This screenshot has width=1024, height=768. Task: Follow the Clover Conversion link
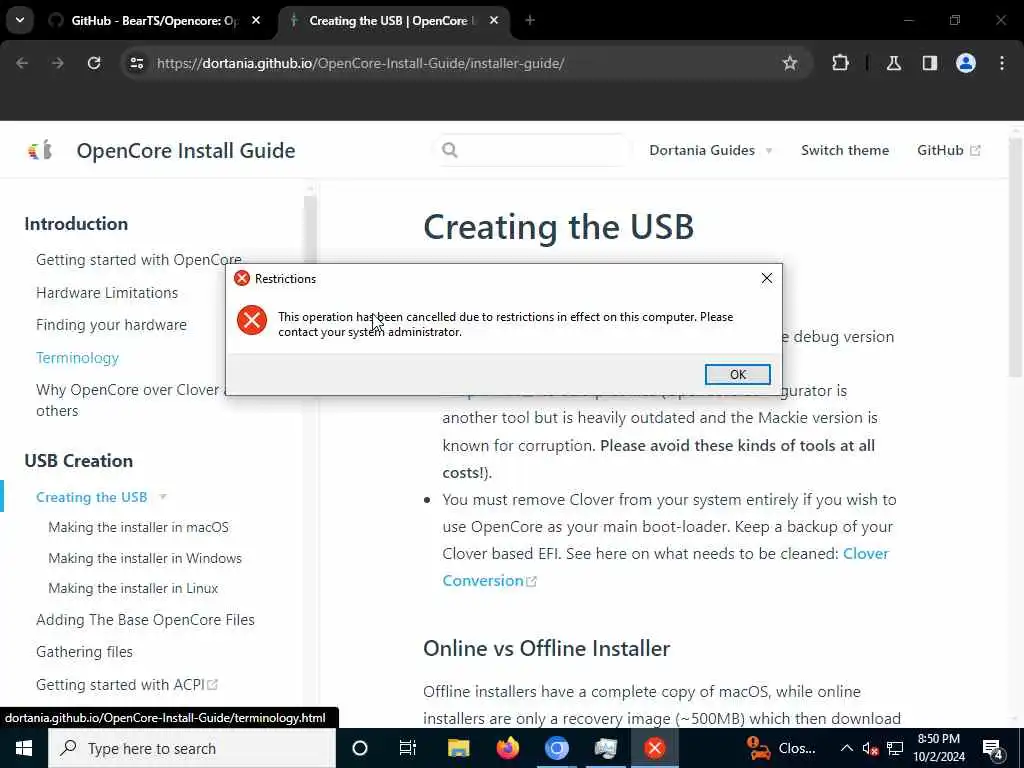pyautogui.click(x=665, y=567)
